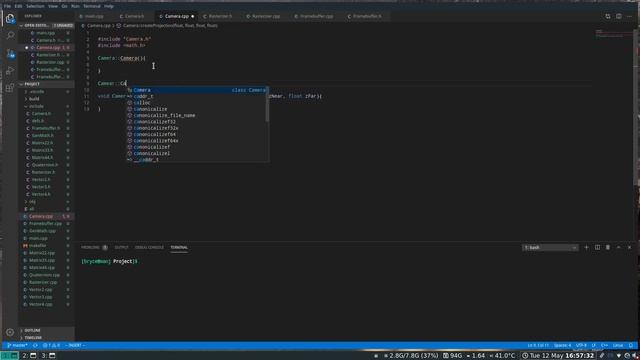Click the Ln/Col cursor position status item

(x=538, y=345)
